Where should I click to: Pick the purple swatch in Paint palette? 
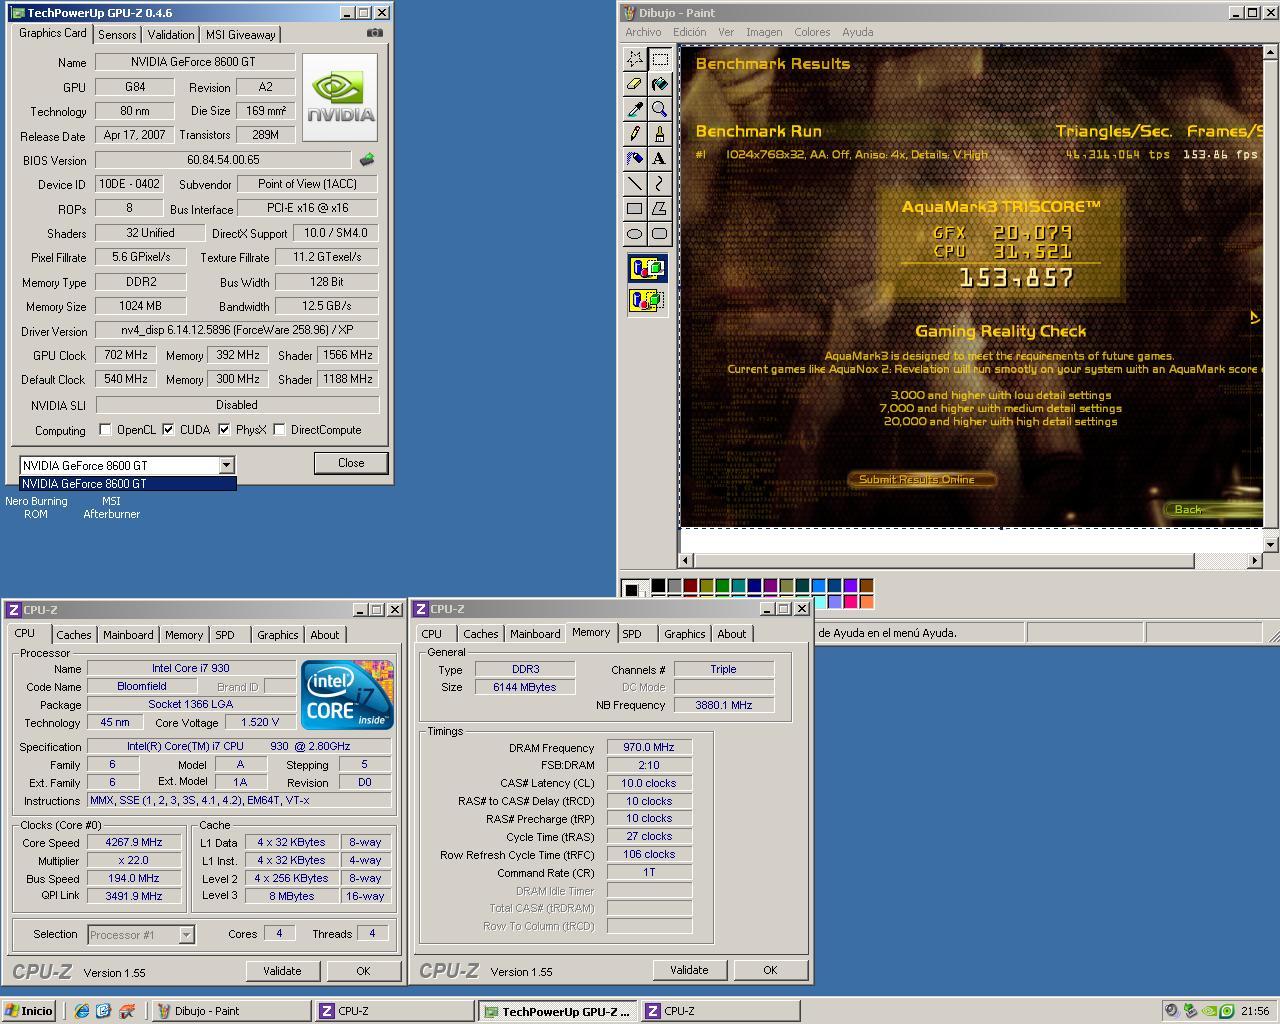coord(770,586)
